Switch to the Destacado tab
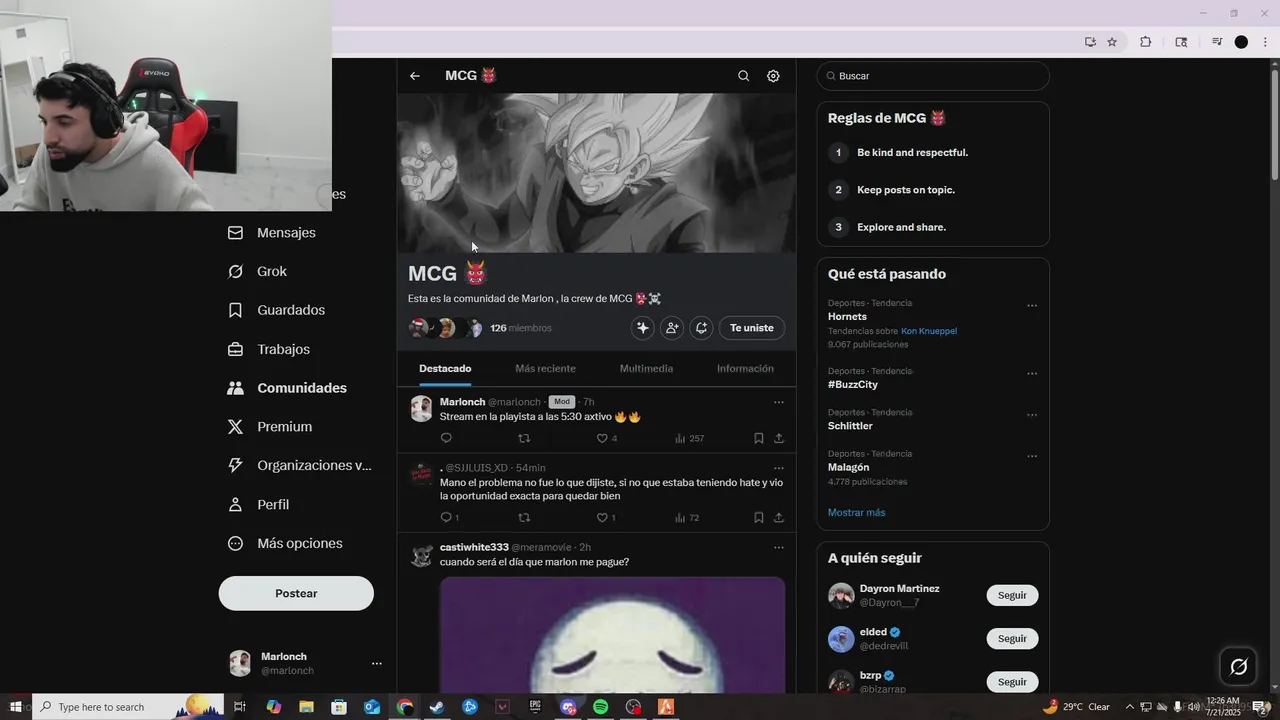 coord(445,369)
